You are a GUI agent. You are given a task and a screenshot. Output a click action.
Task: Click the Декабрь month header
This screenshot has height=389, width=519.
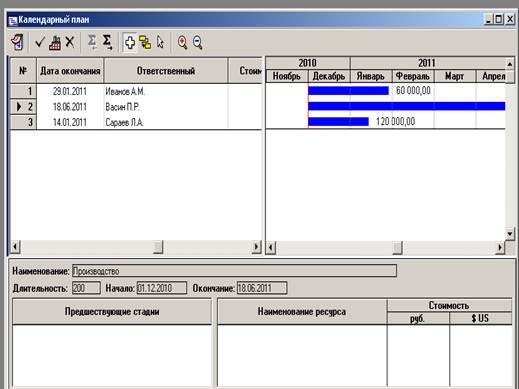tap(329, 76)
